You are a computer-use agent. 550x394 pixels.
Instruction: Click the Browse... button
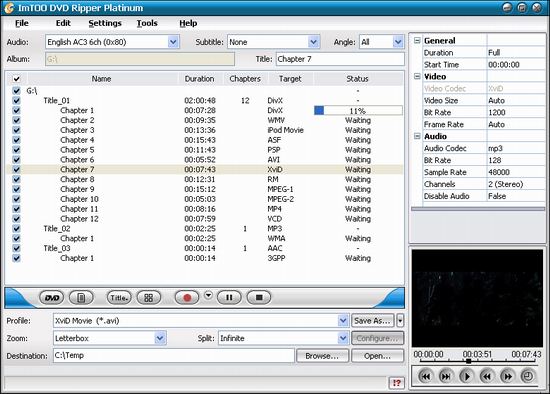322,356
